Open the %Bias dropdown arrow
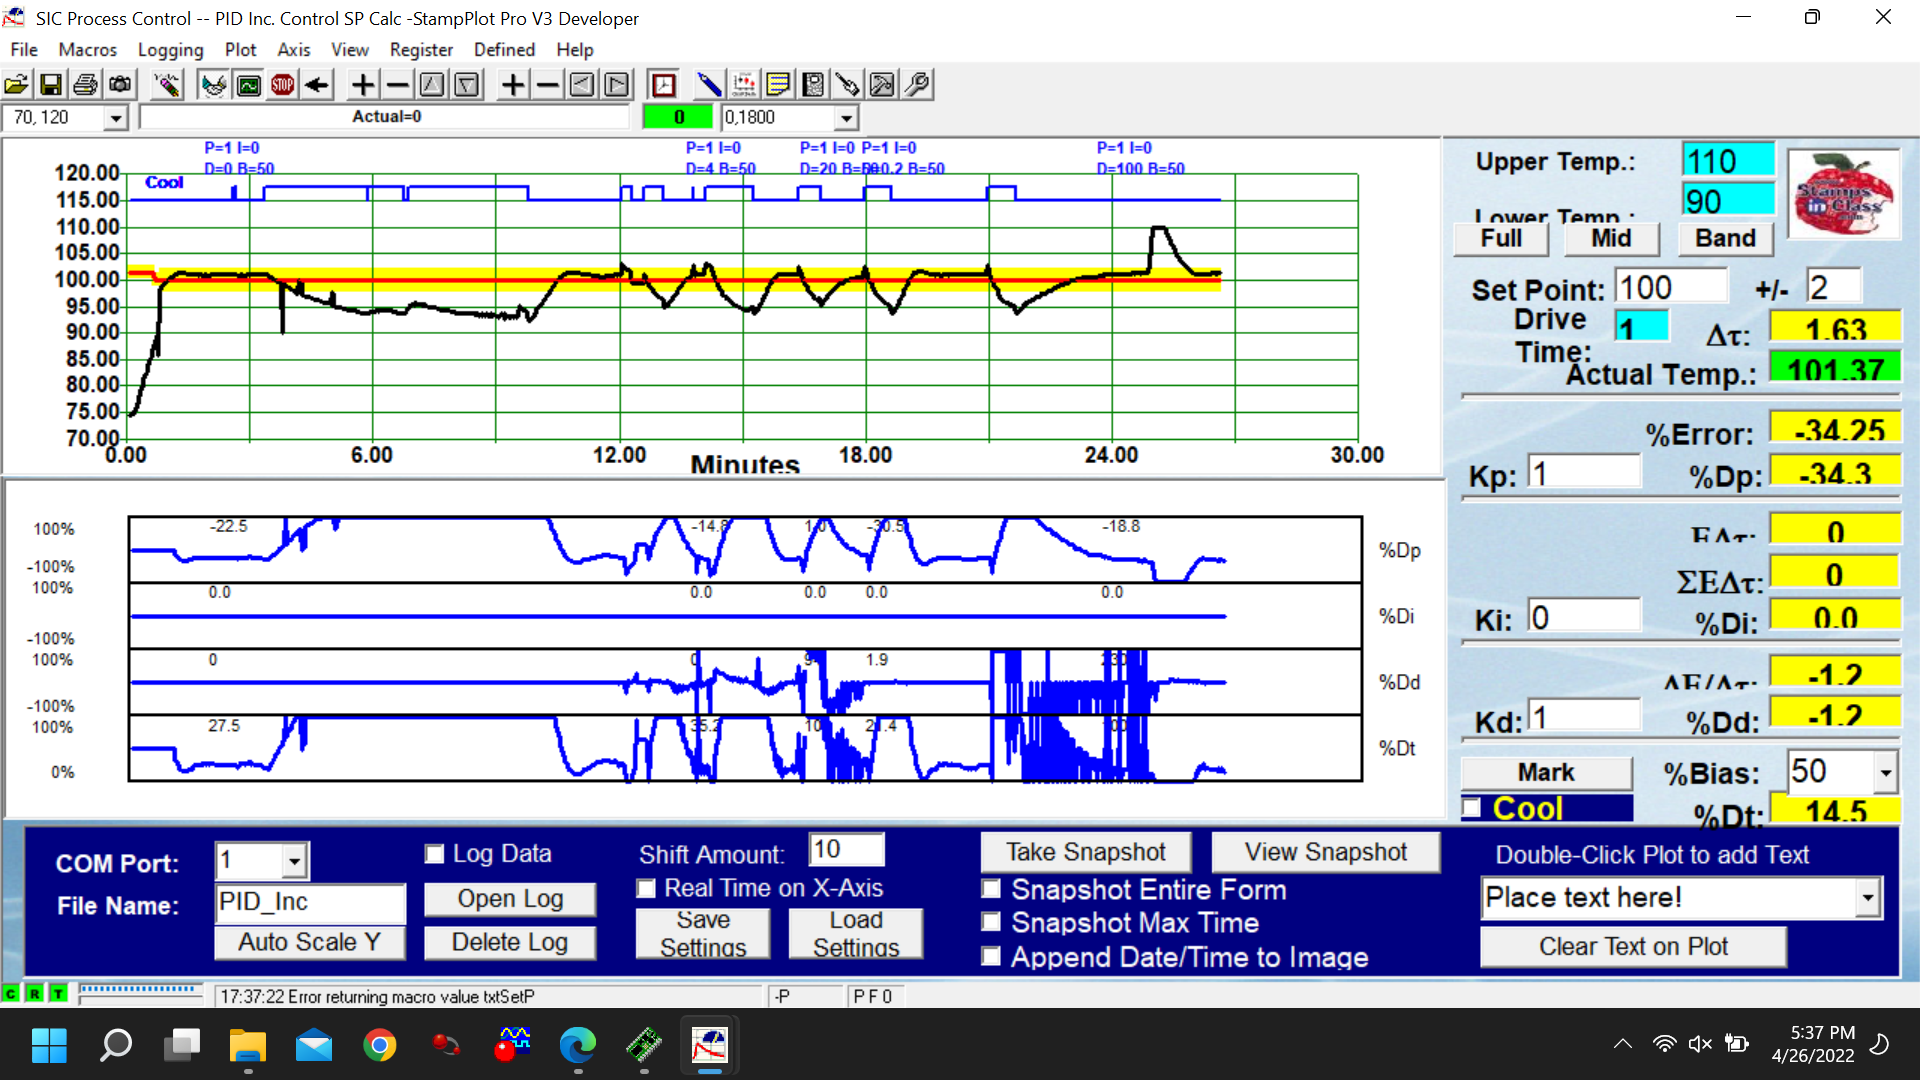The height and width of the screenshot is (1080, 1920). [1886, 772]
